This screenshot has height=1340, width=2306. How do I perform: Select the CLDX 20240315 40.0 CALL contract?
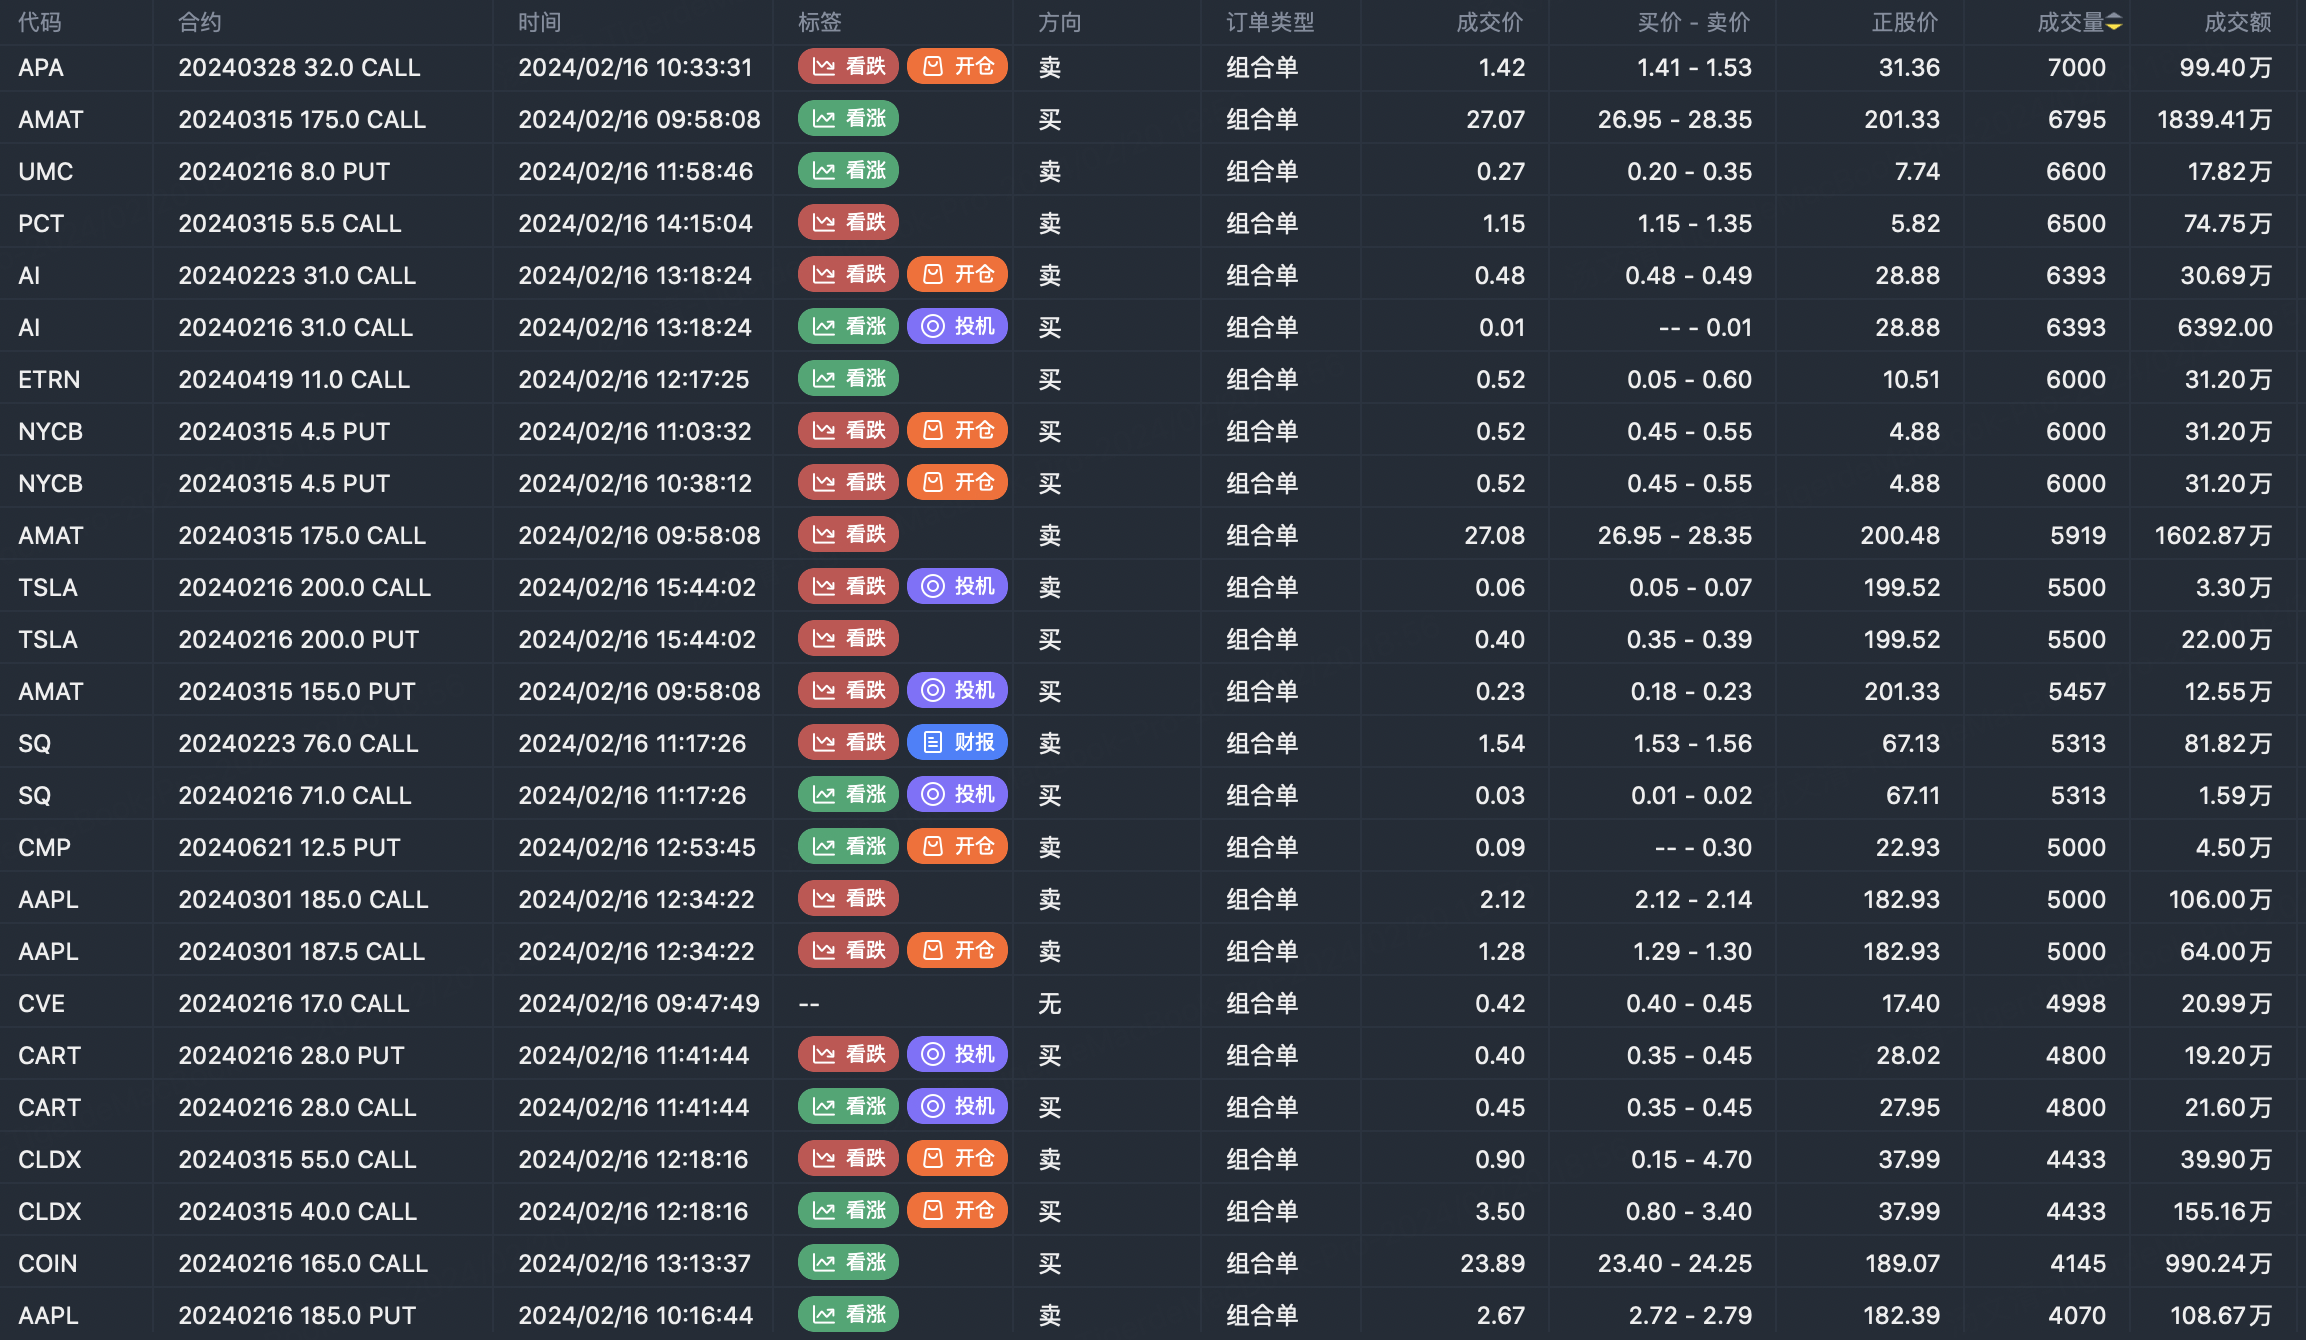[x=297, y=1212]
